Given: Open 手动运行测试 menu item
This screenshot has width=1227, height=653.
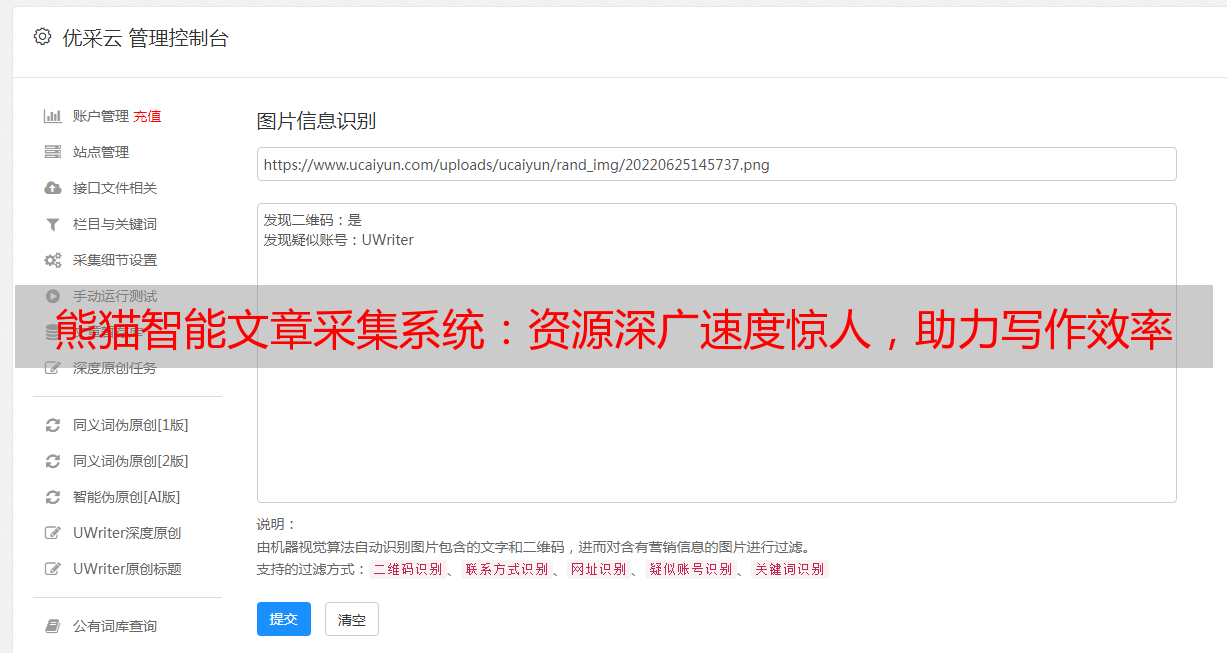Looking at the screenshot, I should [115, 296].
